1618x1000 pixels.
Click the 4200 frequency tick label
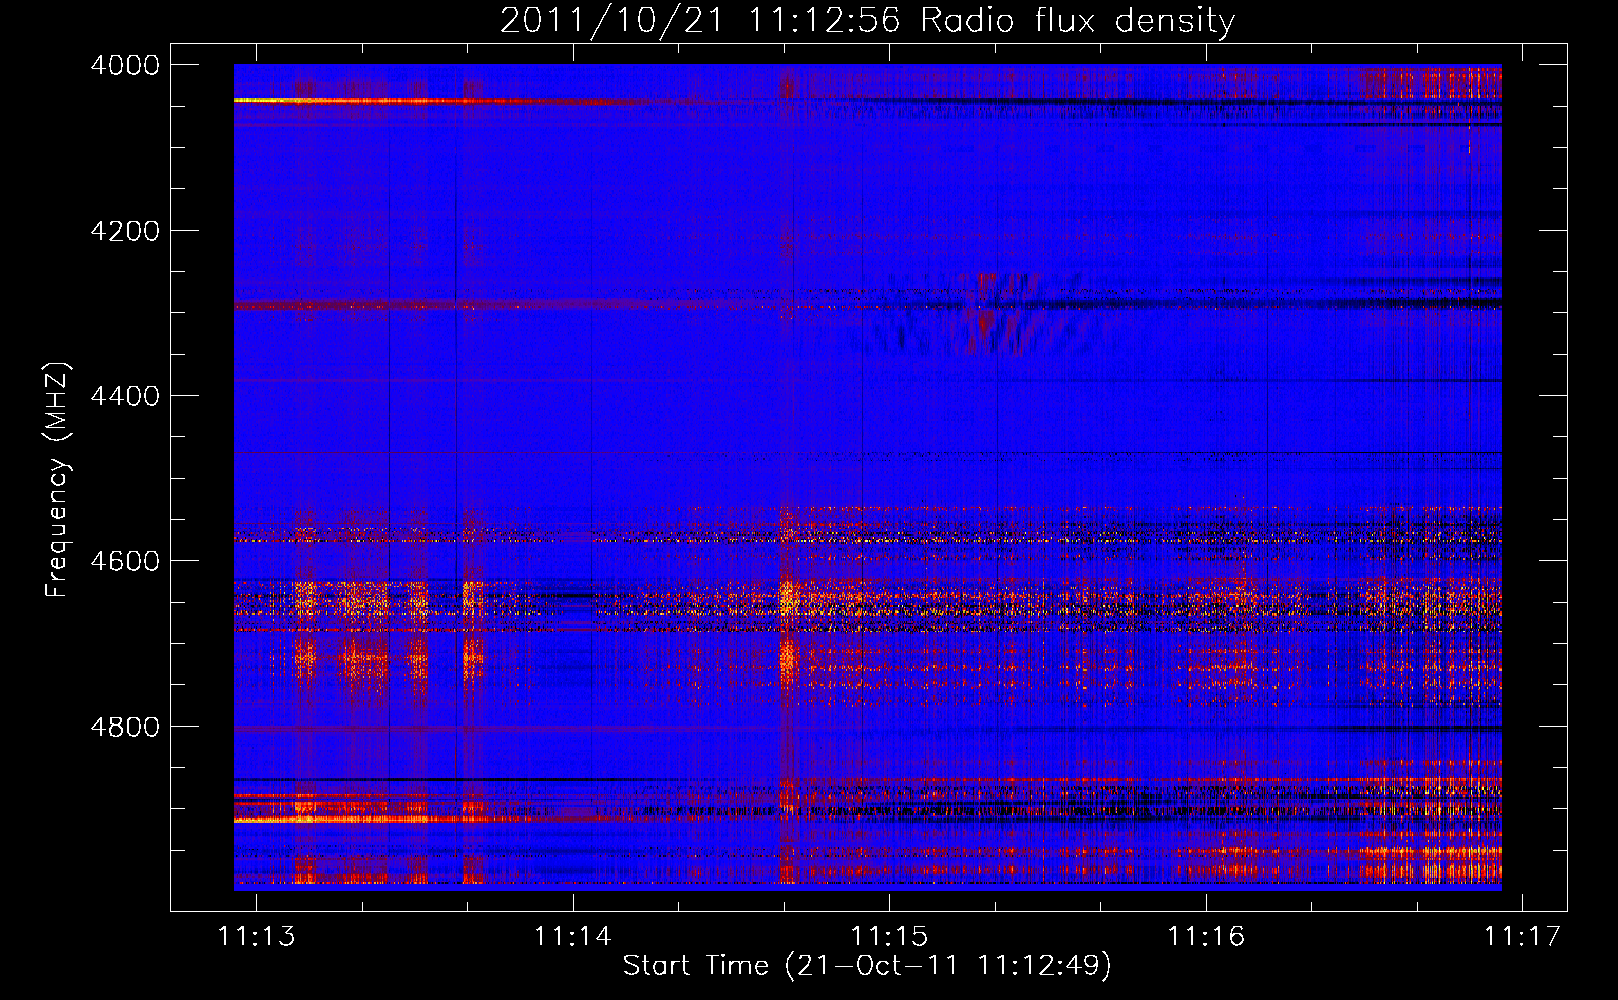[125, 230]
